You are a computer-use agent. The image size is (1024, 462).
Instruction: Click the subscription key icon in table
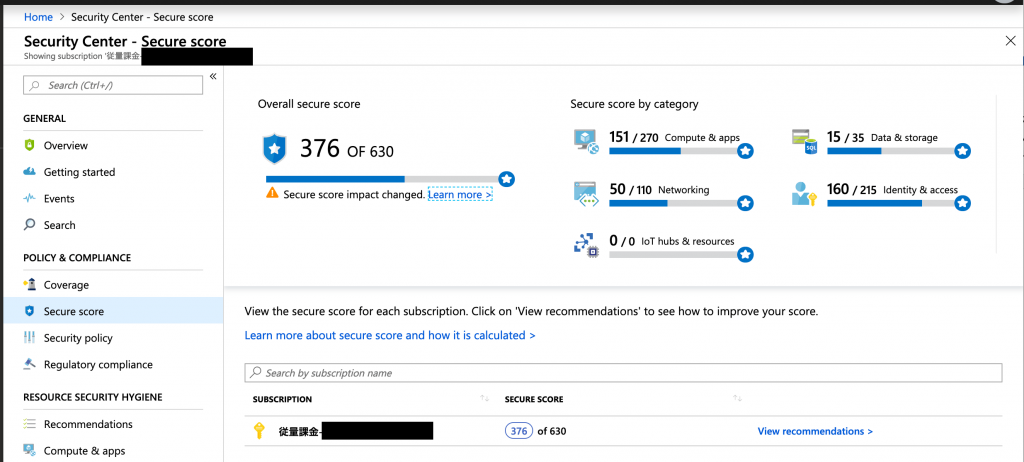260,431
